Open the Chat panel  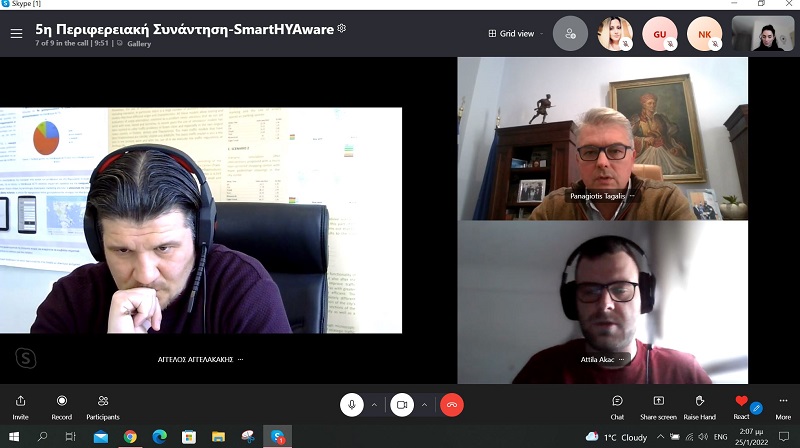point(617,401)
